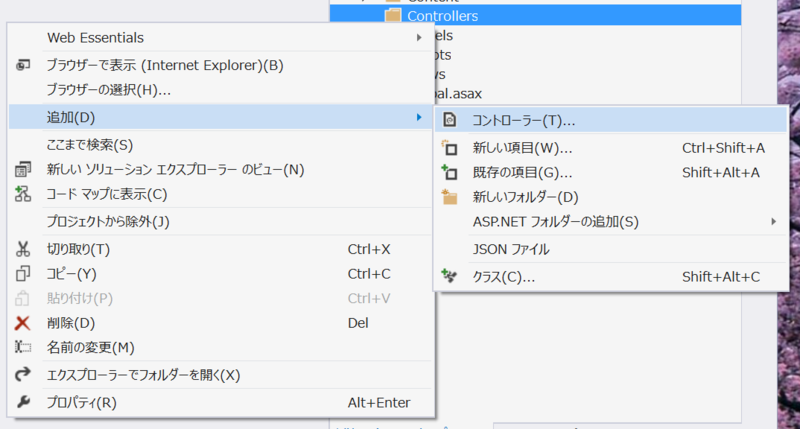This screenshot has width=800, height=429.
Task: Click the existing item icon beside 既存の項目
Action: click(x=449, y=172)
